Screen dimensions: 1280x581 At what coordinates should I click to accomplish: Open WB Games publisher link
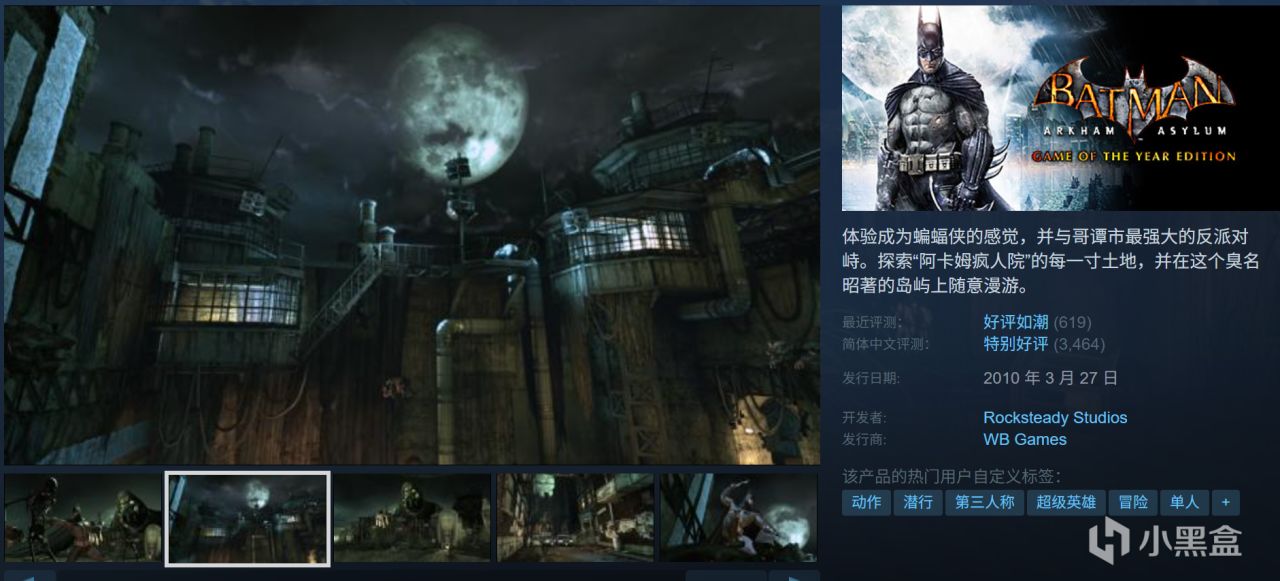pyautogui.click(x=1025, y=440)
